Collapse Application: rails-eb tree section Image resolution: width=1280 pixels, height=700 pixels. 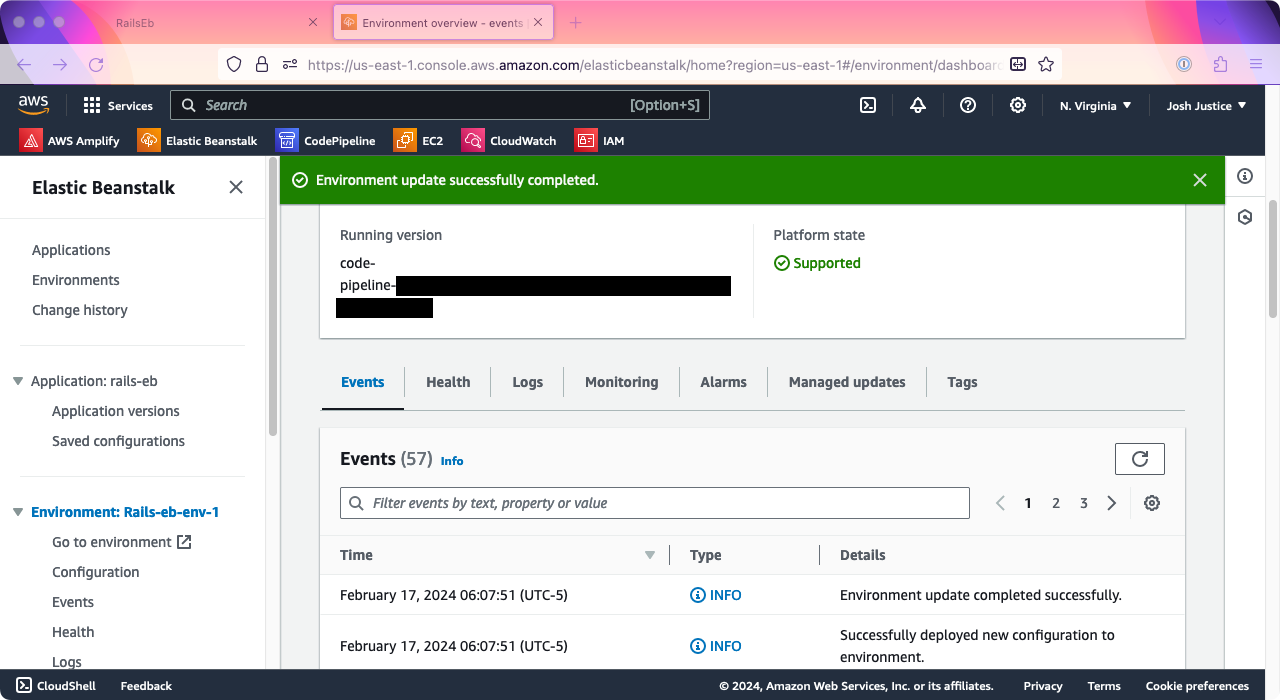click(18, 381)
